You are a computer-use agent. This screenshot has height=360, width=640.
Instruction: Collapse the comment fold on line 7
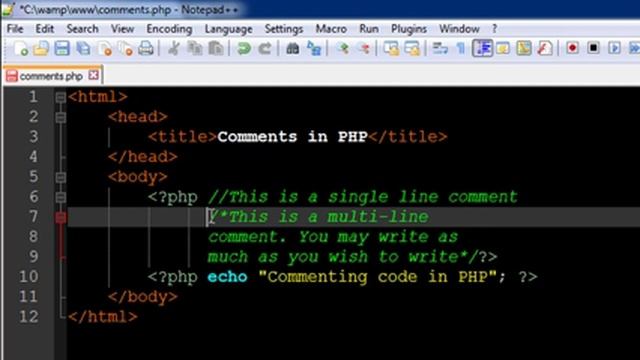pyautogui.click(x=60, y=217)
